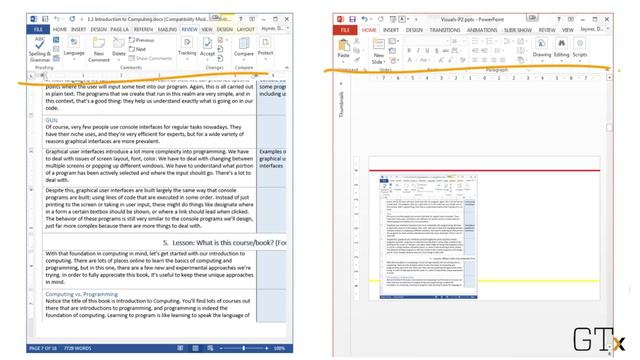Switch to Word's INSERT tab
This screenshot has height=360, width=640.
(x=78, y=29)
